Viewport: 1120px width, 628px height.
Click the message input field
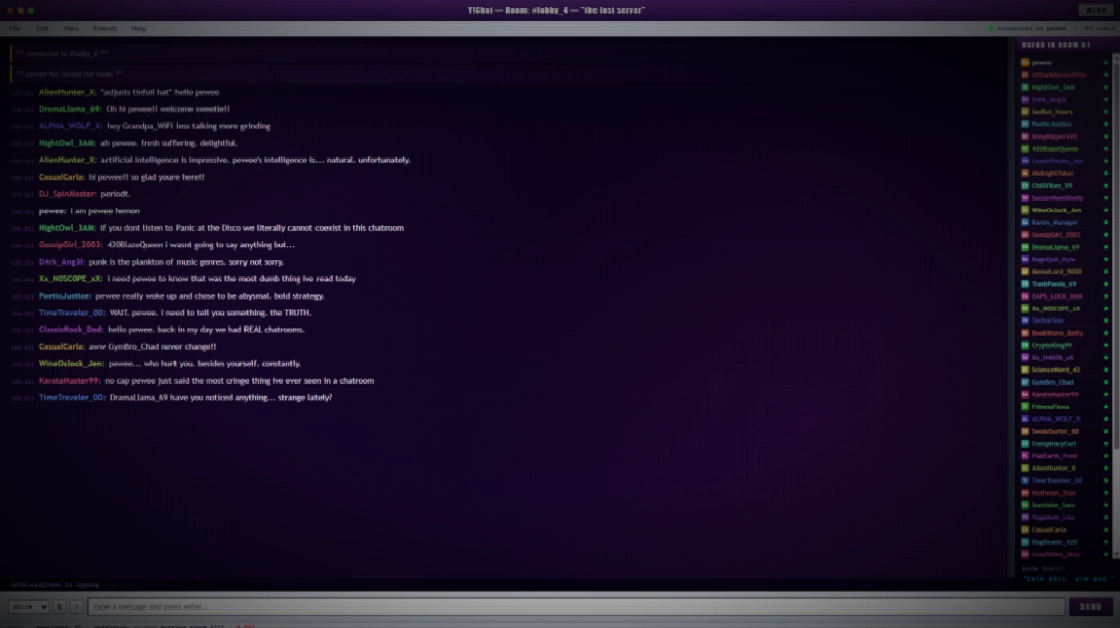tap(576, 607)
